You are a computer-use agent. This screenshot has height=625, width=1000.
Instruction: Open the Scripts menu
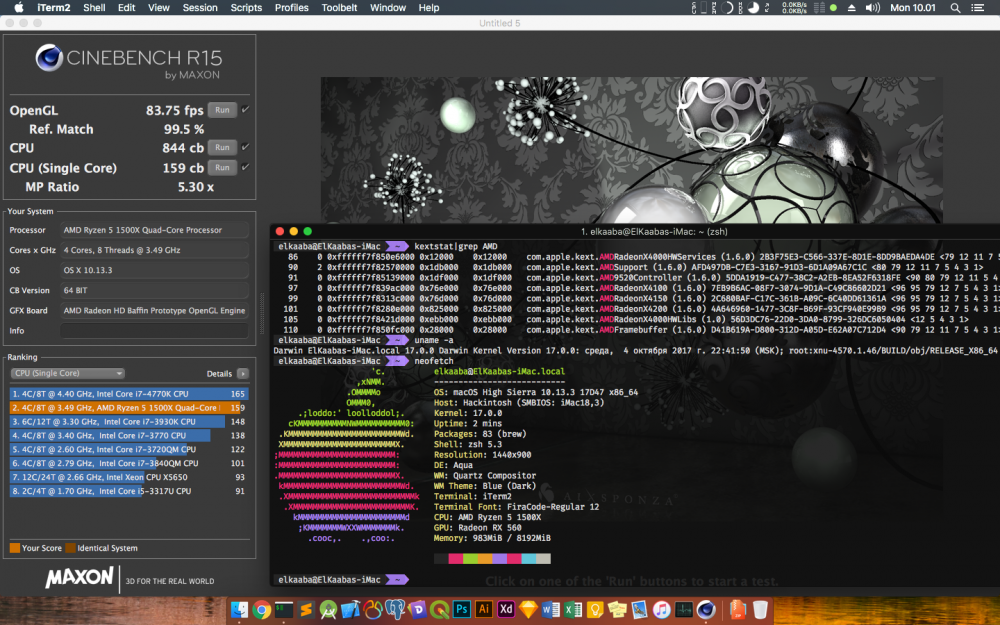click(x=246, y=8)
